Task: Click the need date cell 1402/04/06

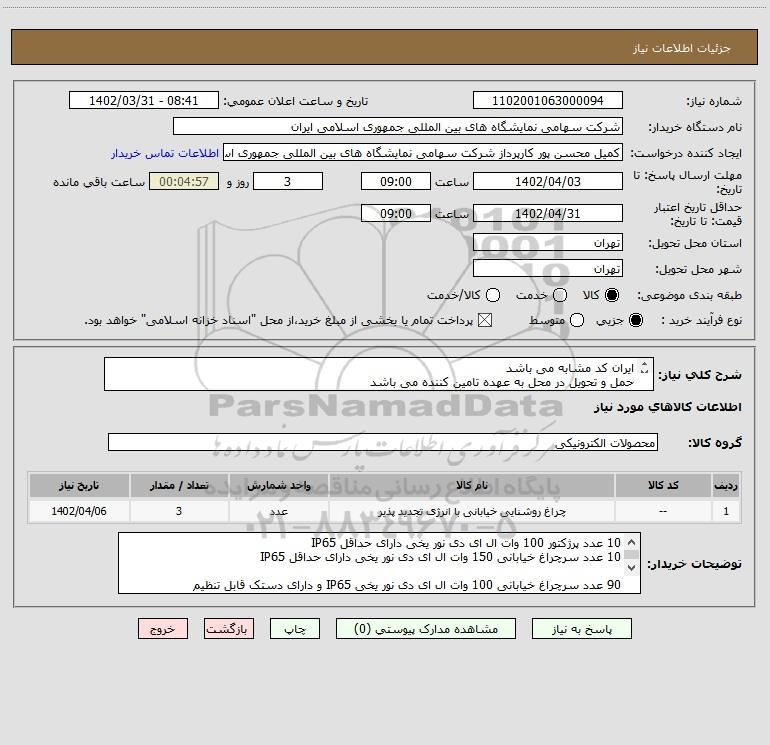Action: coord(79,511)
